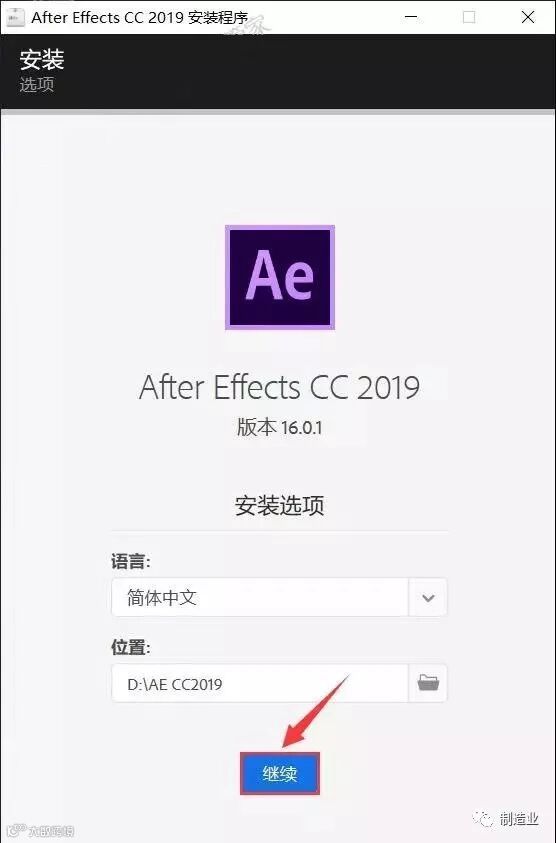Click the WeChat watermark icon beside 制造业
This screenshot has width=556, height=843.
483,819
